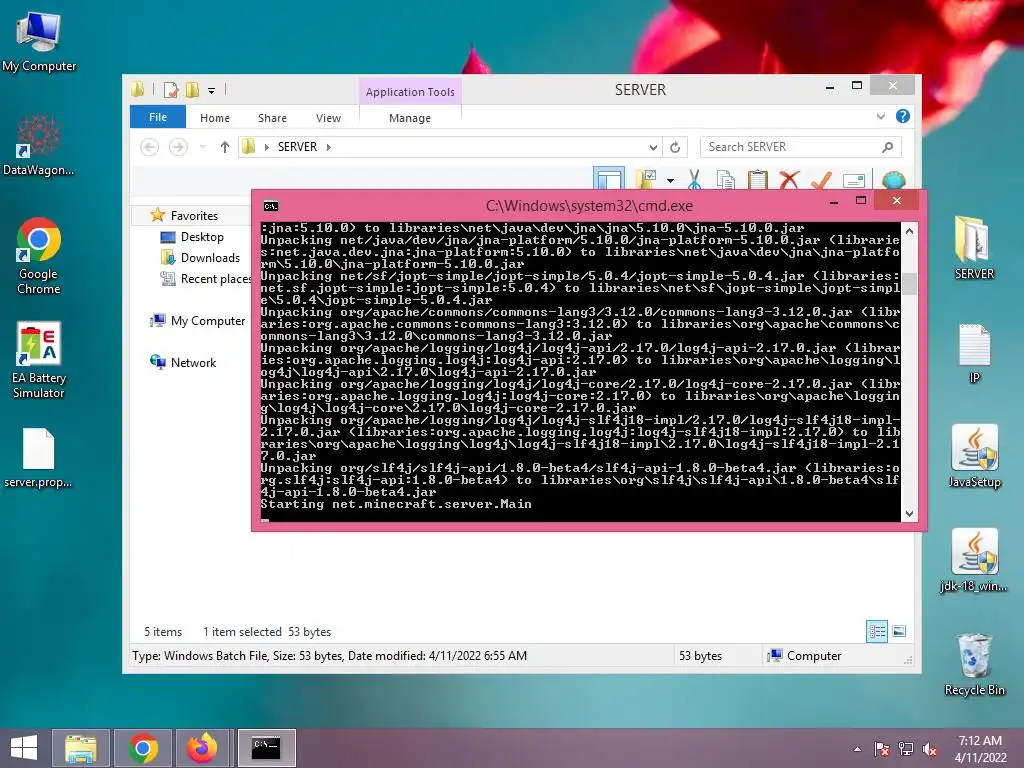
Task: Switch to the Share ribbon tab
Action: (x=272, y=118)
